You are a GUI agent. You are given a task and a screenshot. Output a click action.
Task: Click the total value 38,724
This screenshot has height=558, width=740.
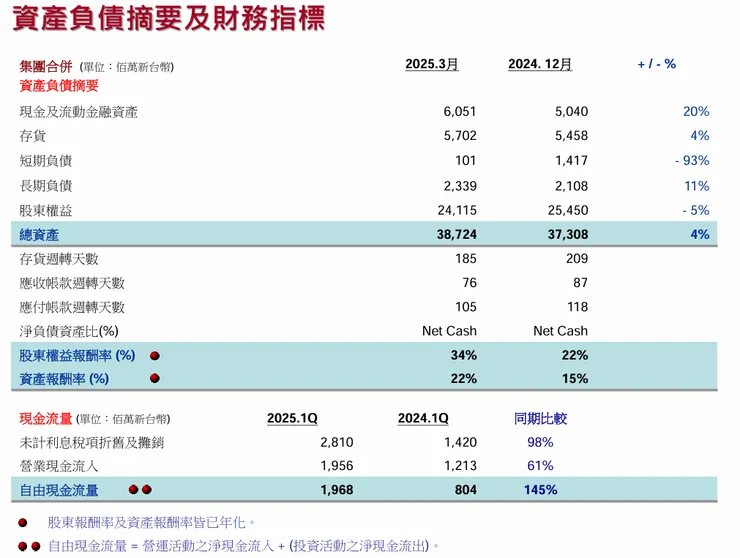click(456, 234)
